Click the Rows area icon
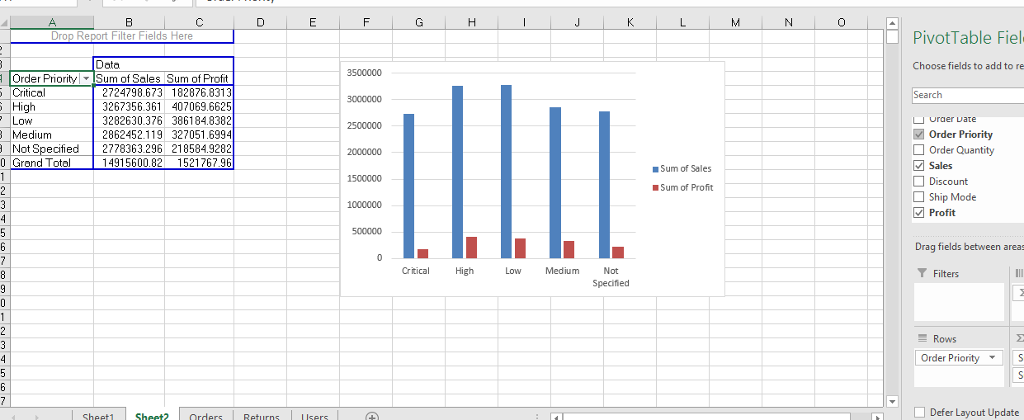The height and width of the screenshot is (420, 1024). pyautogui.click(x=922, y=338)
